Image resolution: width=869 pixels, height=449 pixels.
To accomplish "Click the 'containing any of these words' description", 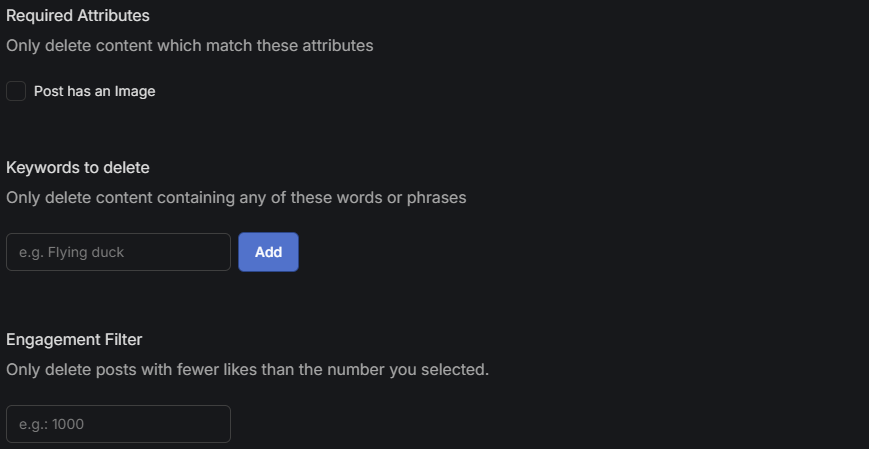I will [236, 197].
